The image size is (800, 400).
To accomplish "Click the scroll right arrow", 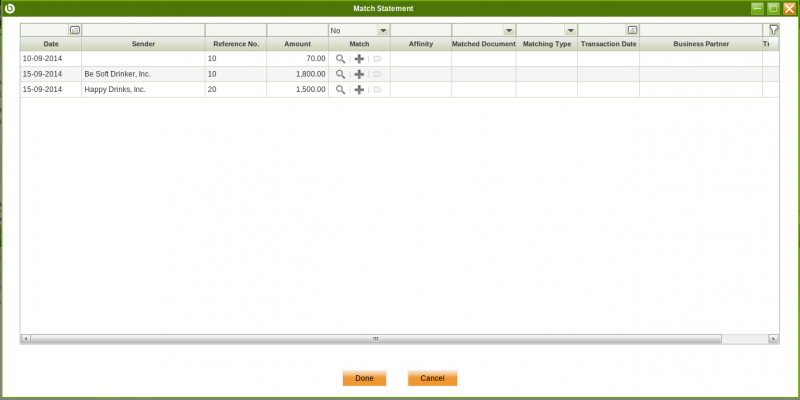I will [773, 339].
